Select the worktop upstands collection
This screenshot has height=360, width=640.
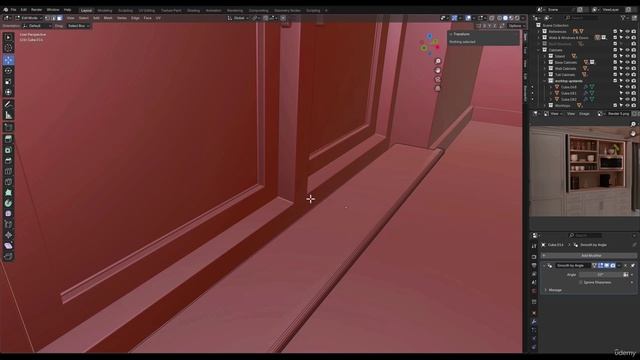tap(569, 81)
